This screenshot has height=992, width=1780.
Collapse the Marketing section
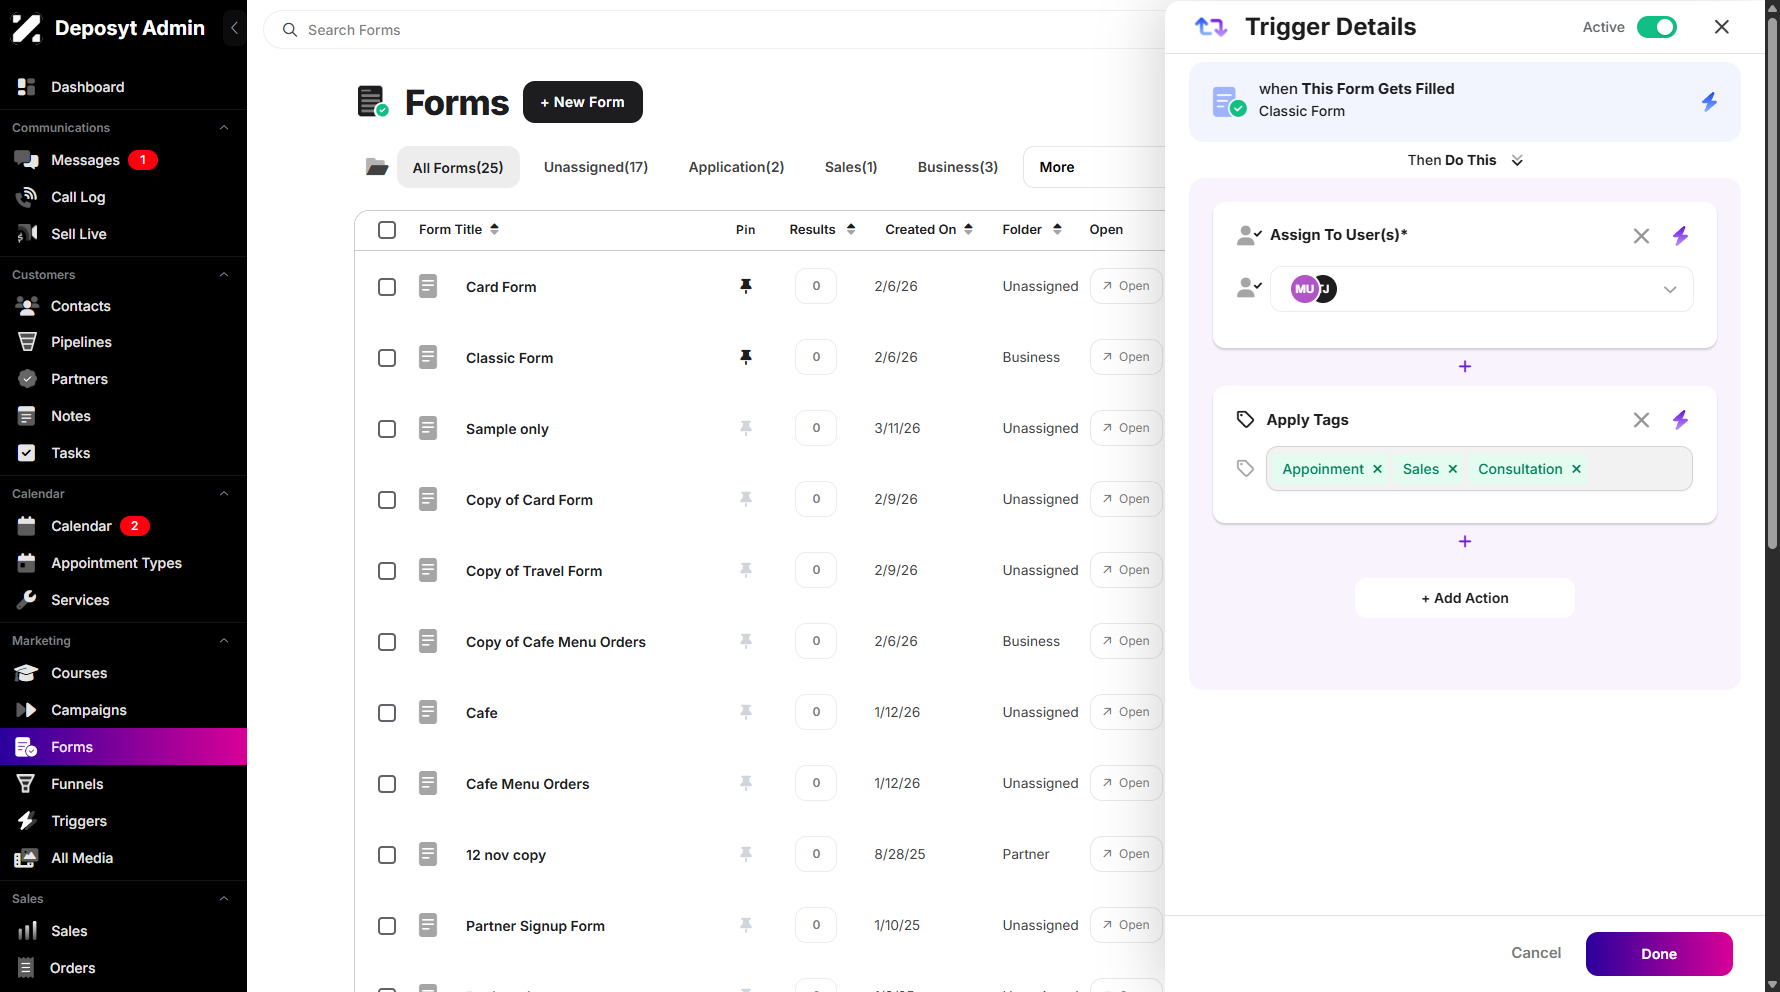pos(224,641)
